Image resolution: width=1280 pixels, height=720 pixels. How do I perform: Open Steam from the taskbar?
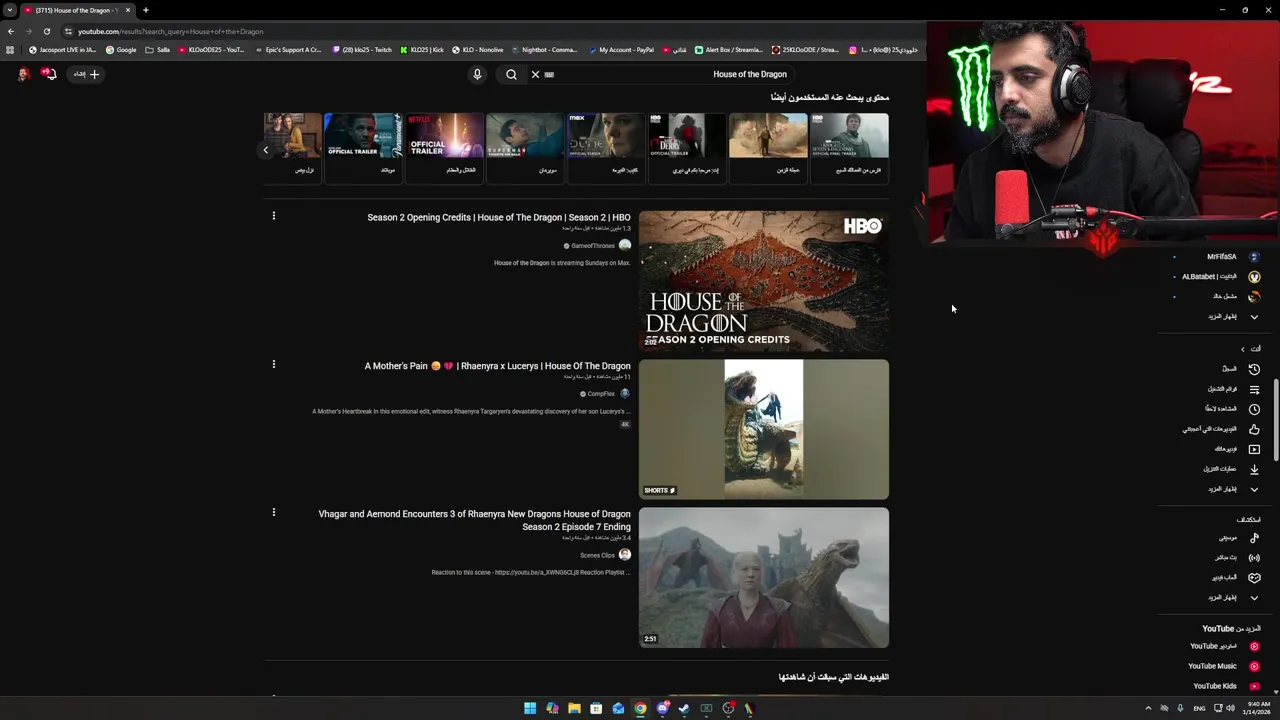tap(684, 708)
